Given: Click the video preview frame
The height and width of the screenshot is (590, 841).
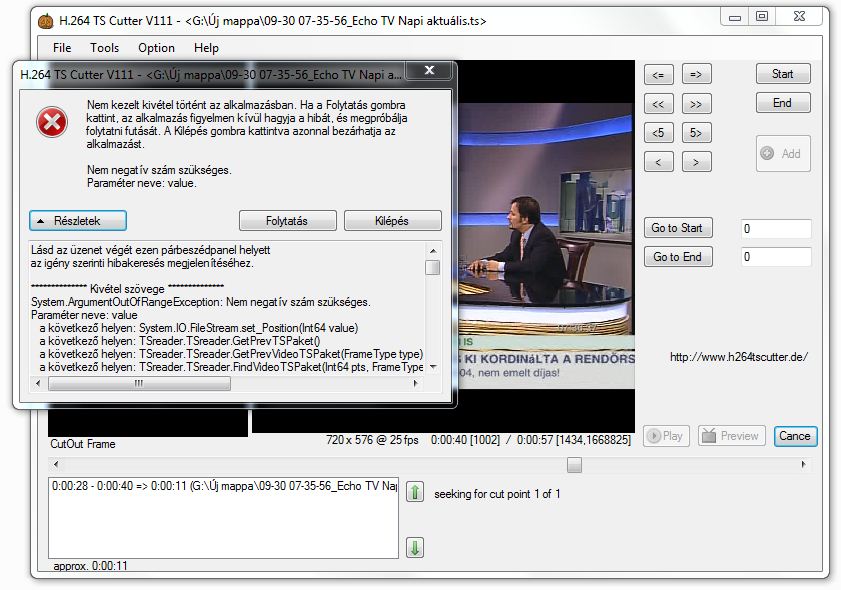Looking at the screenshot, I should point(546,246).
